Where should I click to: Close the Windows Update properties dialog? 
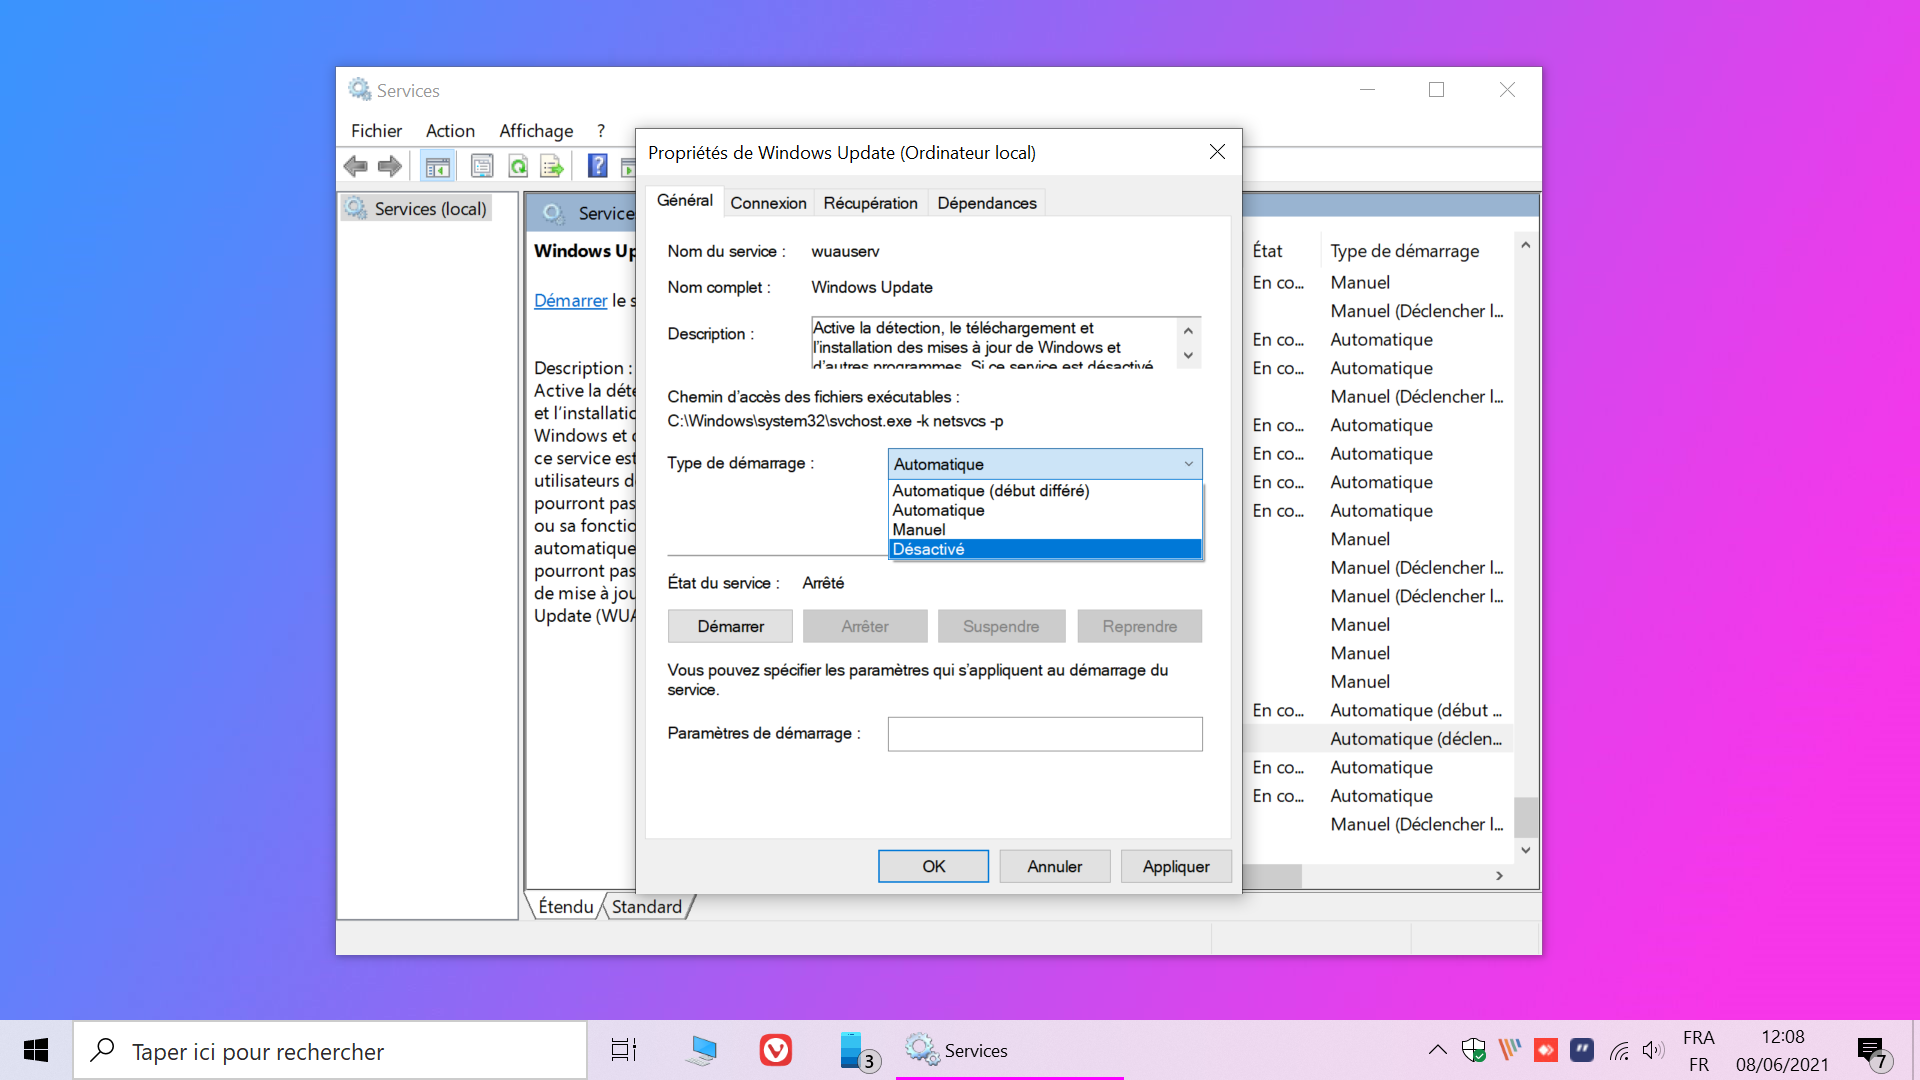(1217, 152)
